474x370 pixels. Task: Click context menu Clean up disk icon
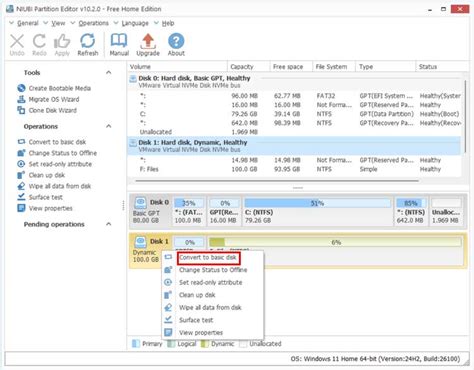(168, 295)
